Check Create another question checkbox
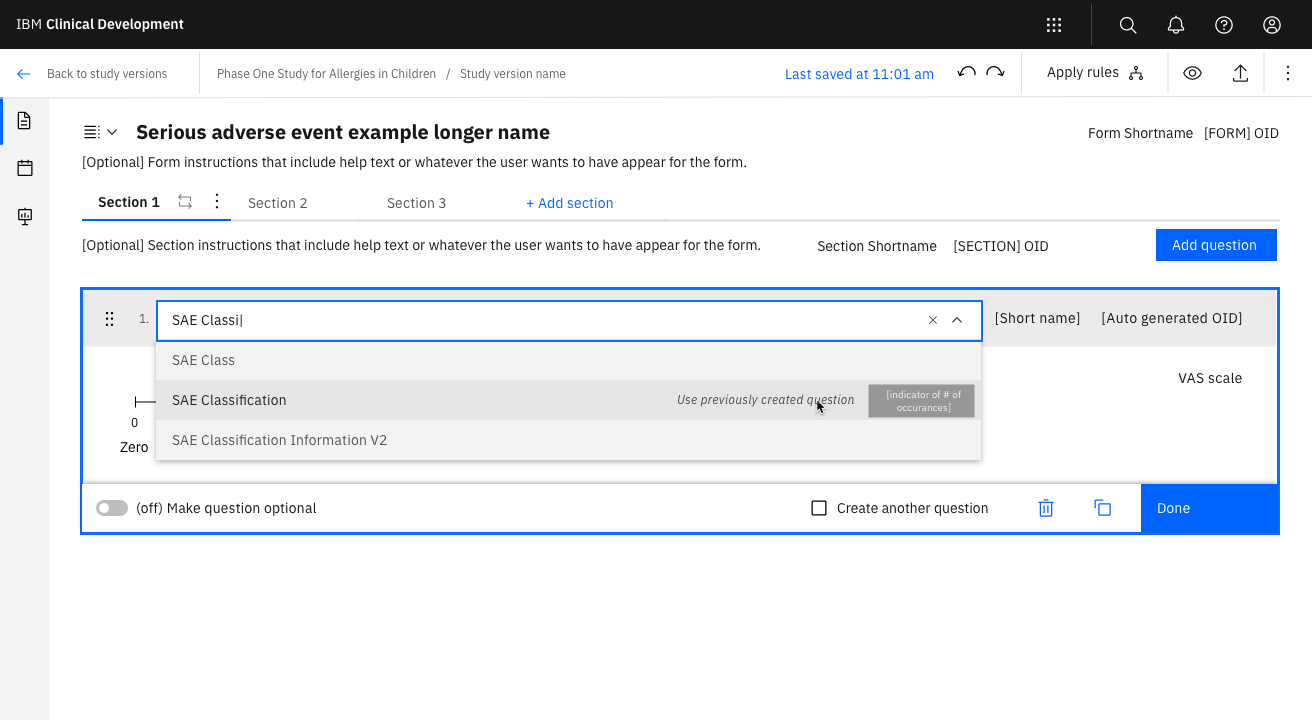1312x720 pixels. (819, 508)
